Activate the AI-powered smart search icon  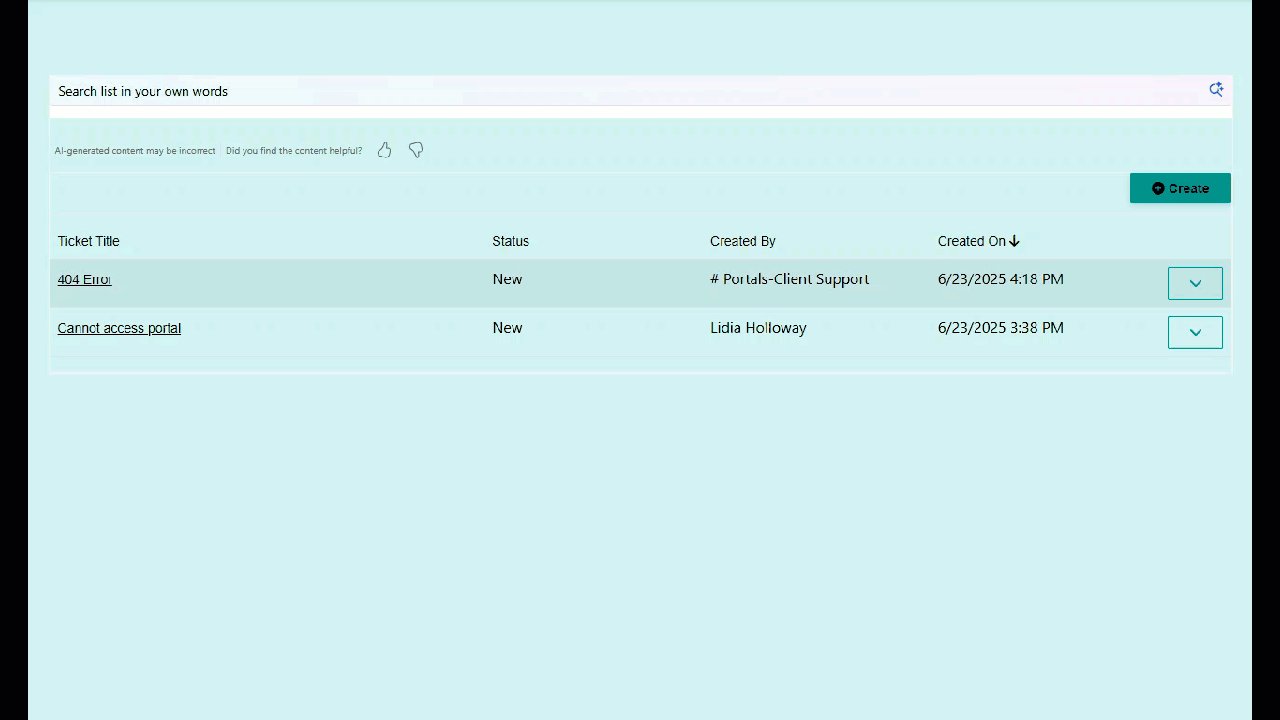coord(1216,89)
